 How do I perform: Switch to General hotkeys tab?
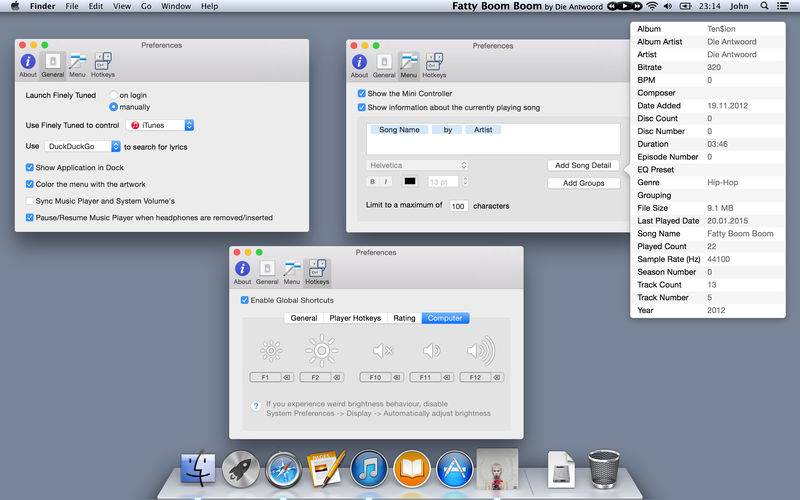click(x=304, y=318)
